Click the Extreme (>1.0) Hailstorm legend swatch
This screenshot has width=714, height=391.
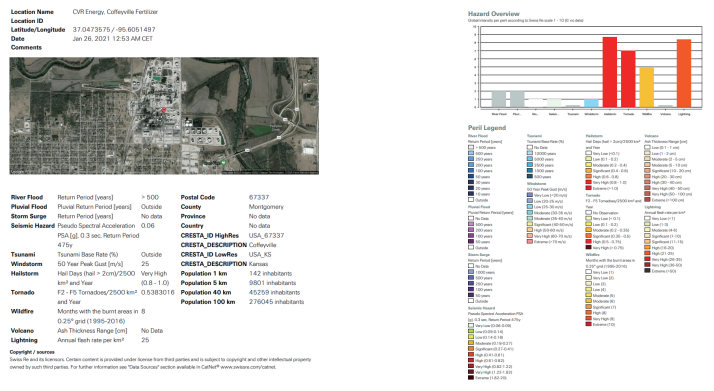[588, 188]
